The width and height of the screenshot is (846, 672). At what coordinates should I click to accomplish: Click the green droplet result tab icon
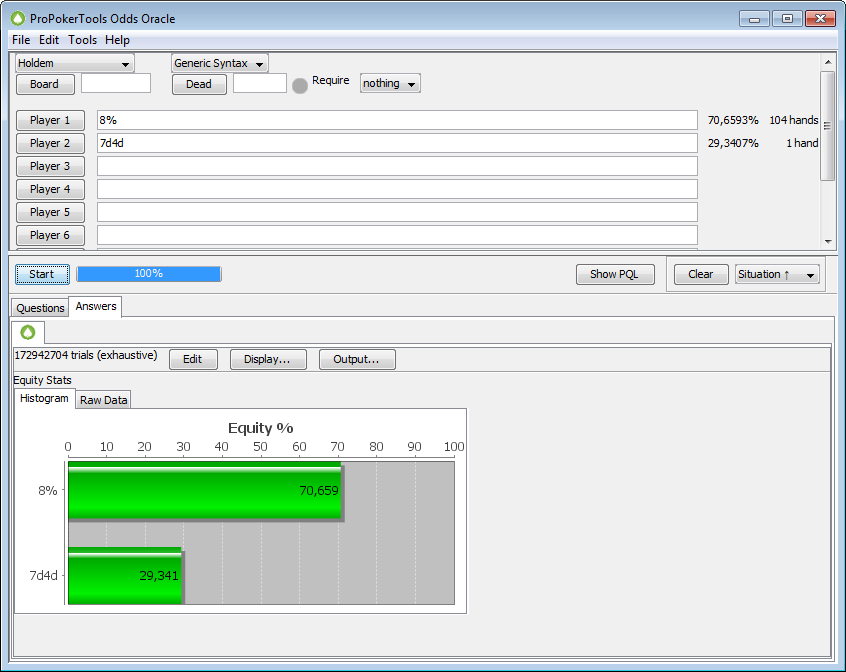(x=28, y=332)
